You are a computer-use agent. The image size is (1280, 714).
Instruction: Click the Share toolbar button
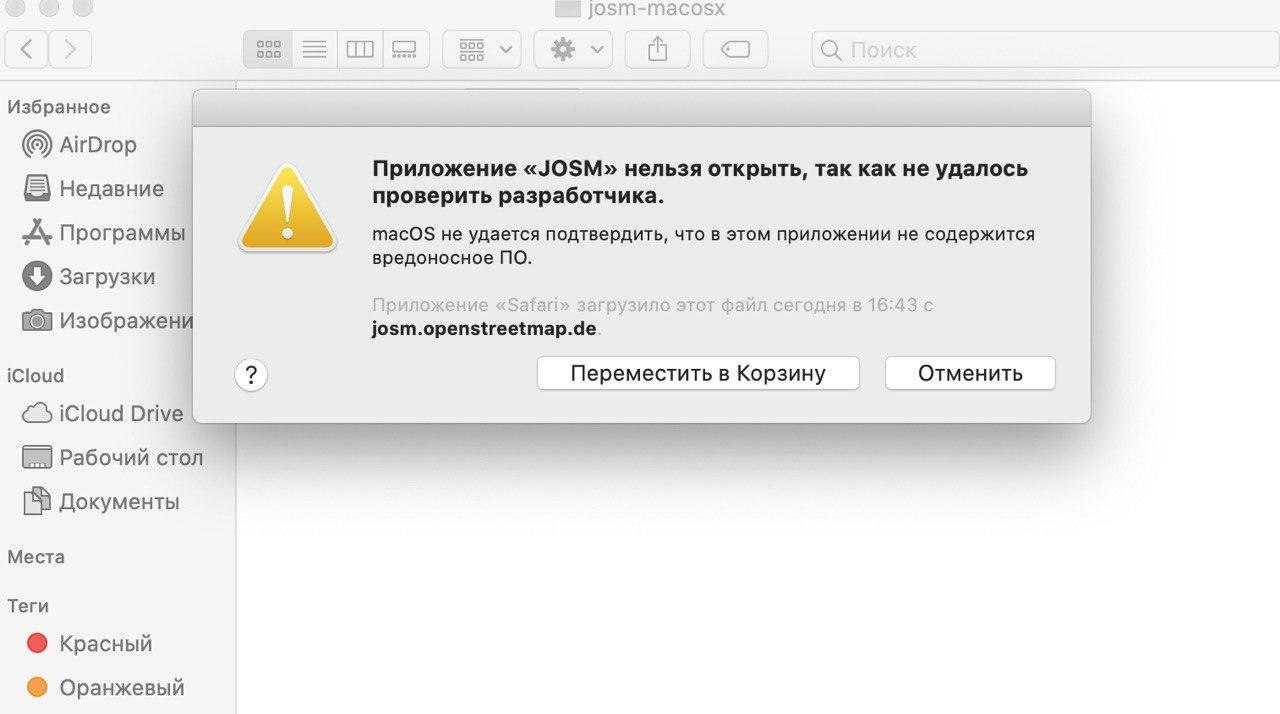tap(657, 49)
